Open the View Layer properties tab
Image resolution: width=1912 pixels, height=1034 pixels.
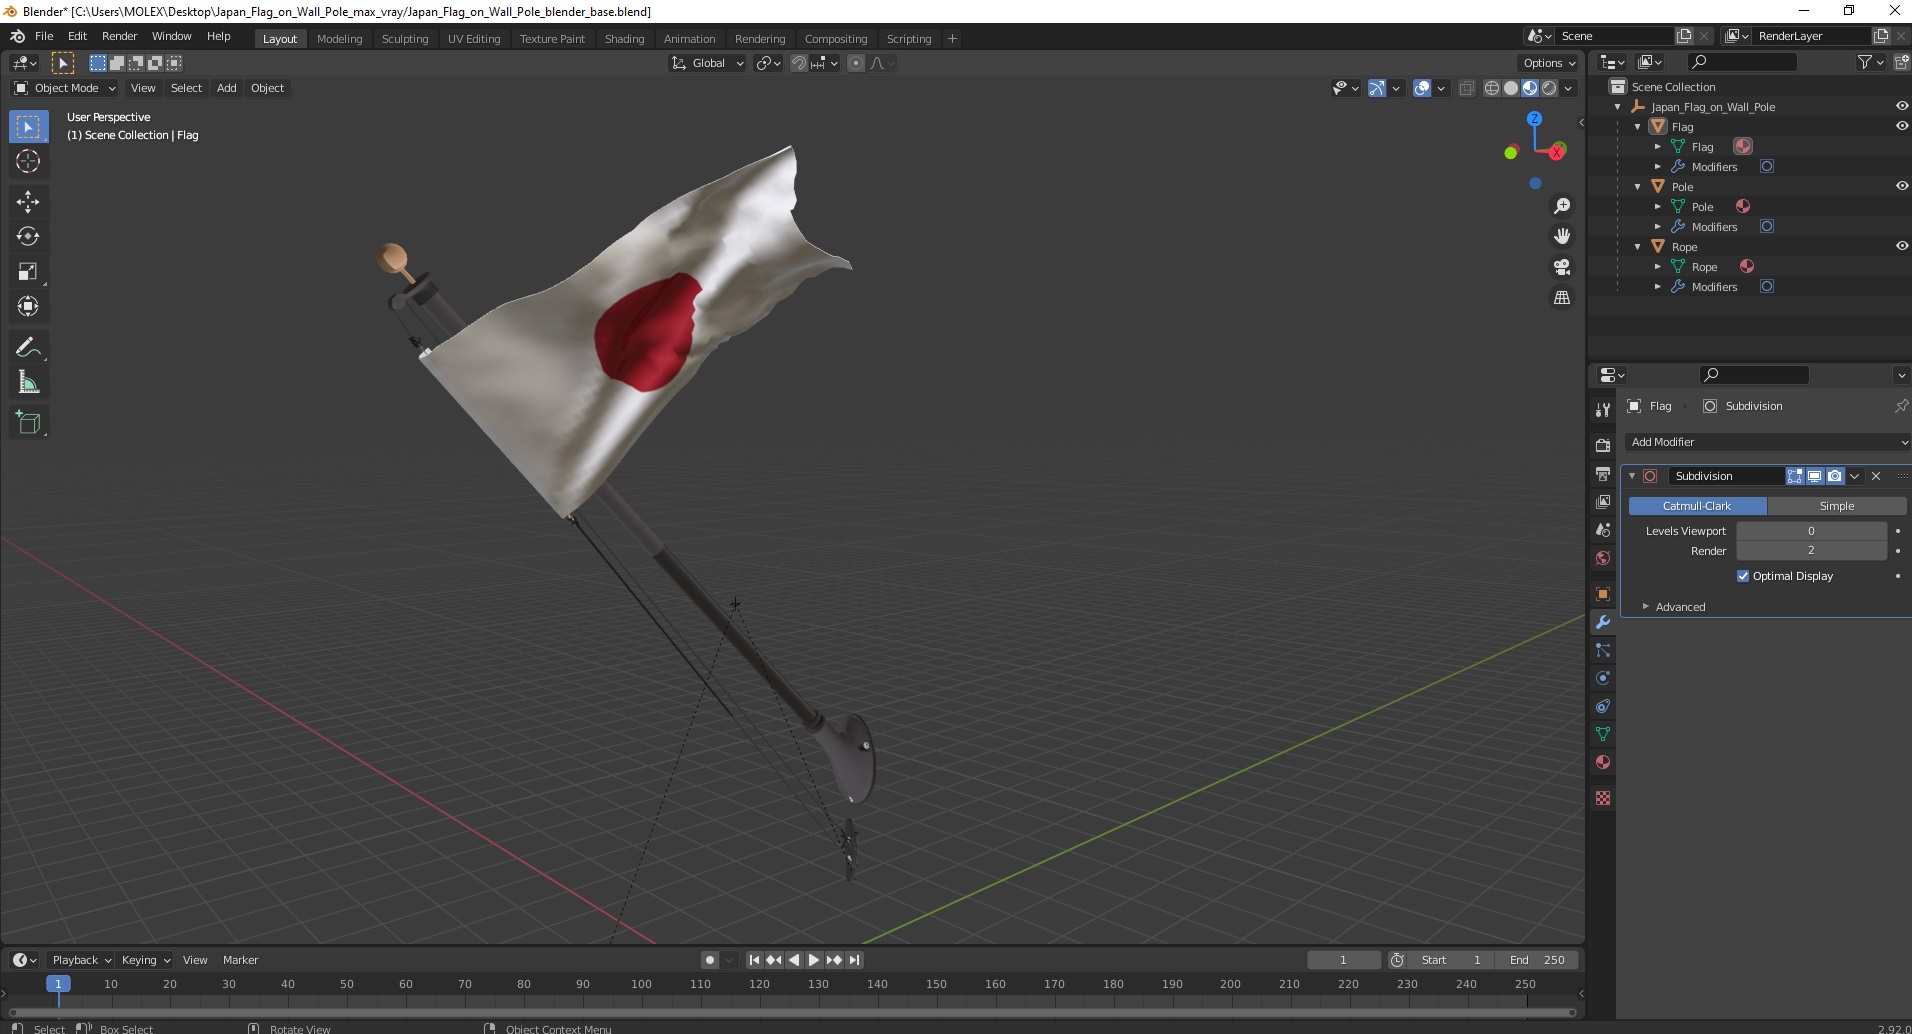pos(1603,502)
